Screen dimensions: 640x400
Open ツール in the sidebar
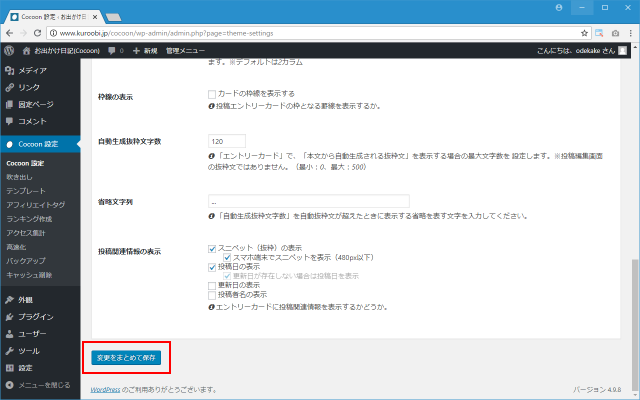pos(29,351)
